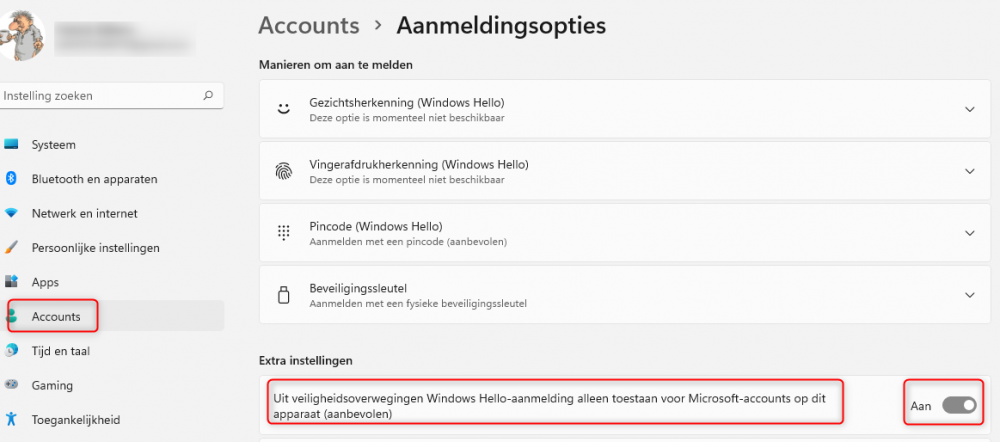Click the fingerprint recognition icon
The height and width of the screenshot is (442, 1000).
(284, 171)
